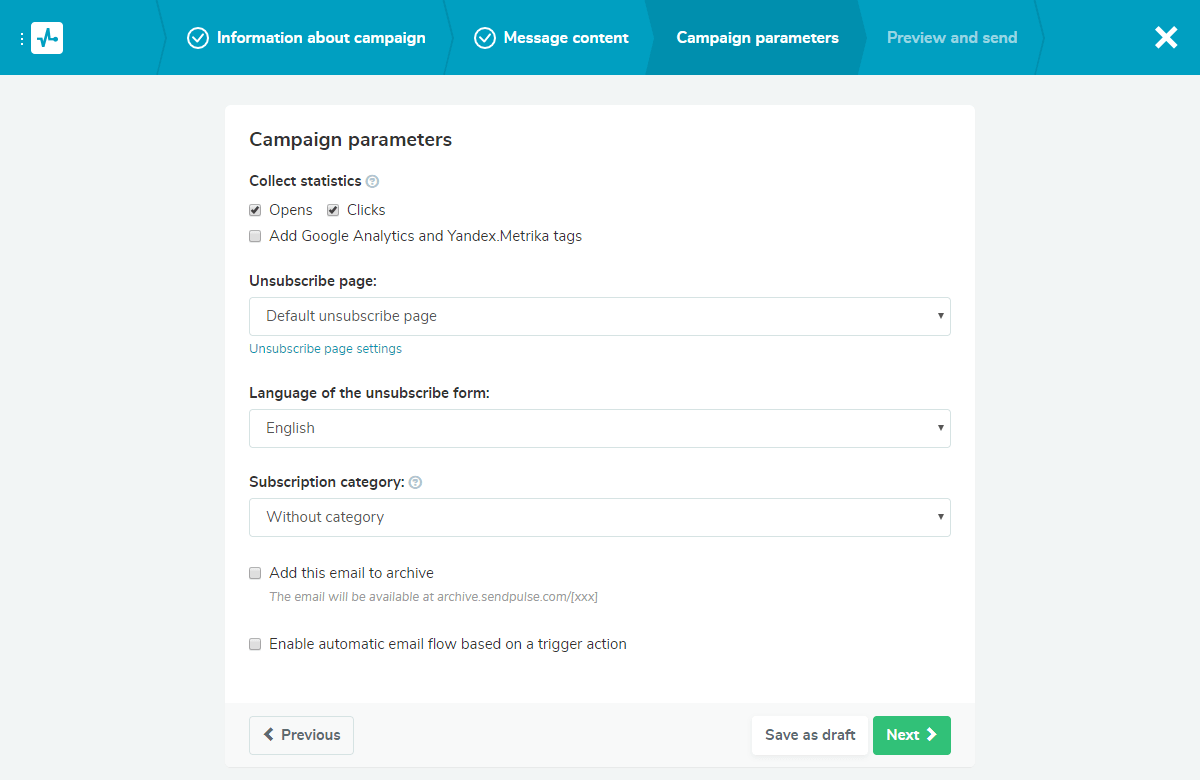Close the campaign wizard with the X icon

coord(1166,38)
